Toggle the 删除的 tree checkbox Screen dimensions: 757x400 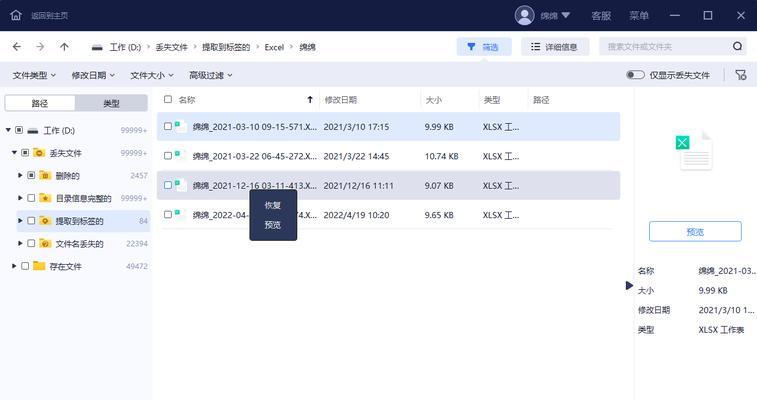click(31, 175)
